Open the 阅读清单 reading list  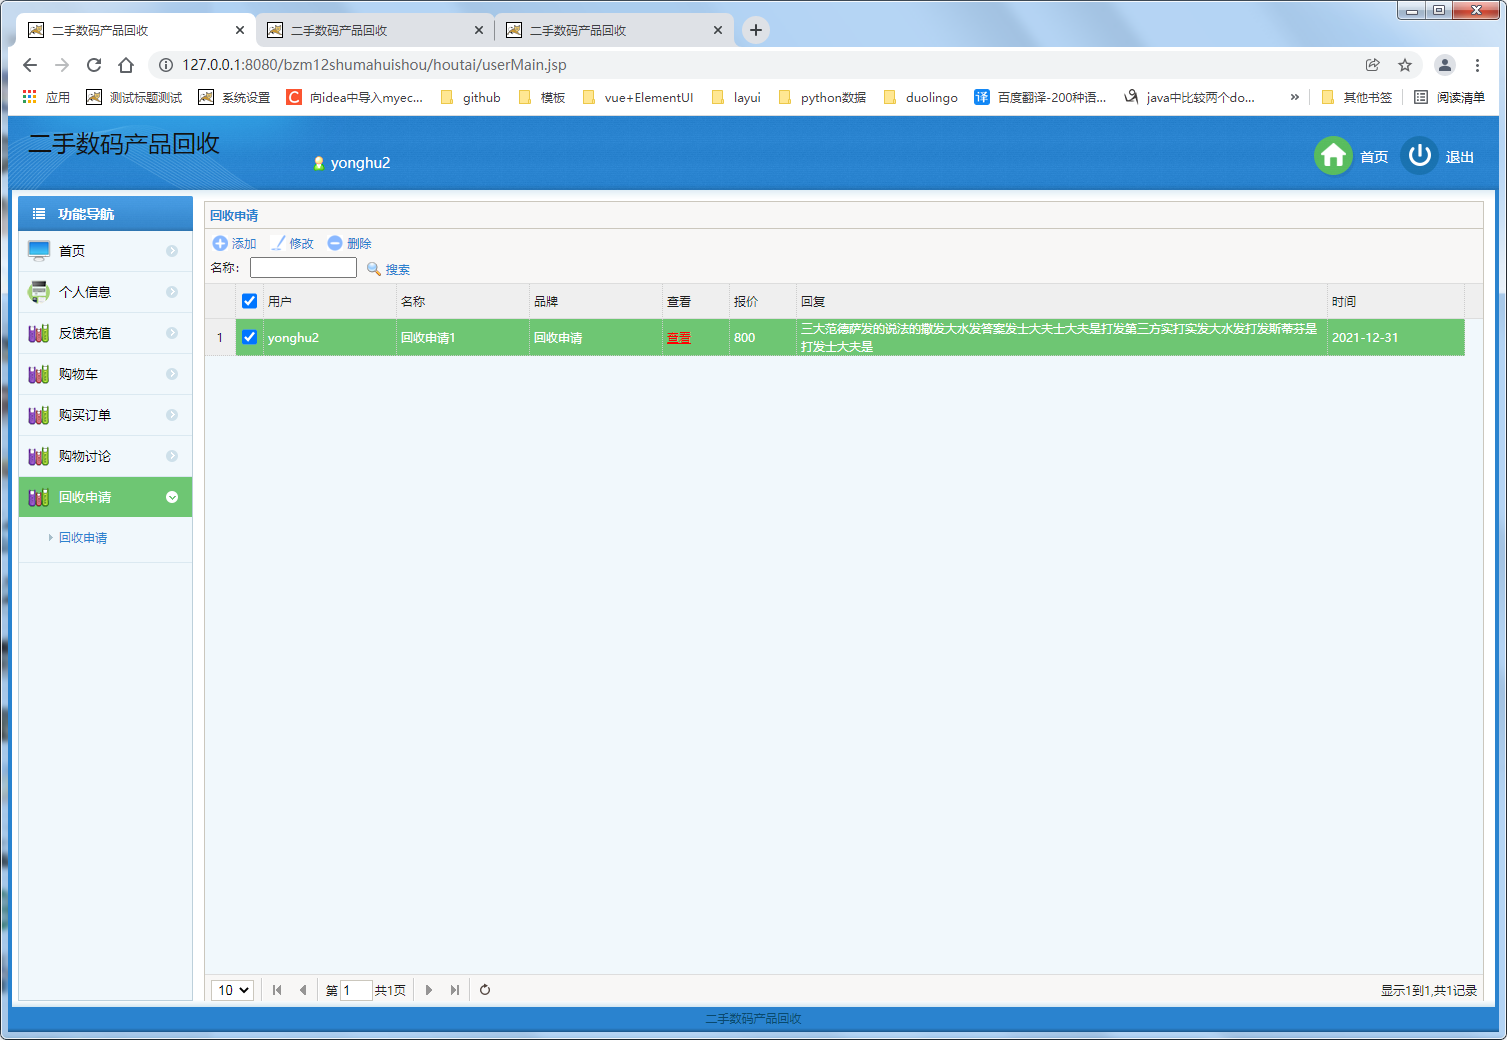pyautogui.click(x=1449, y=97)
